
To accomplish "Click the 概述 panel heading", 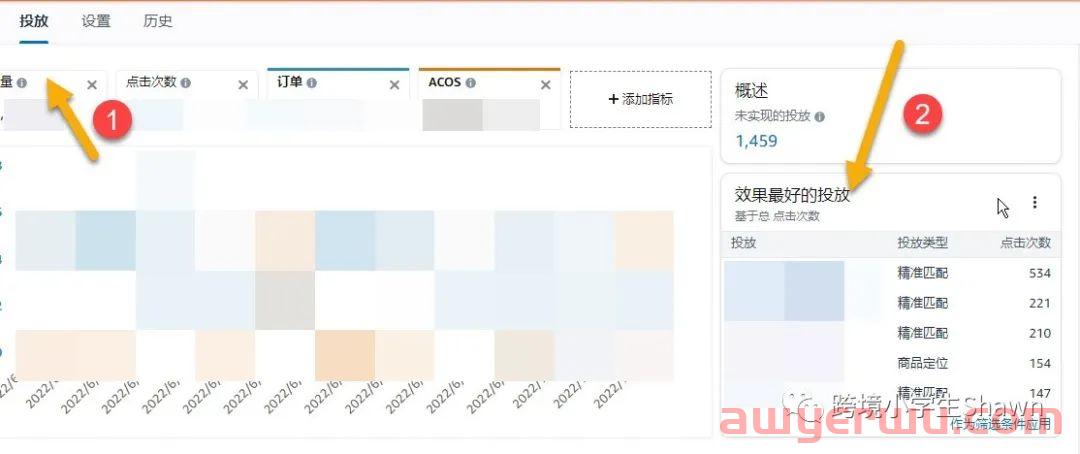I will [751, 91].
